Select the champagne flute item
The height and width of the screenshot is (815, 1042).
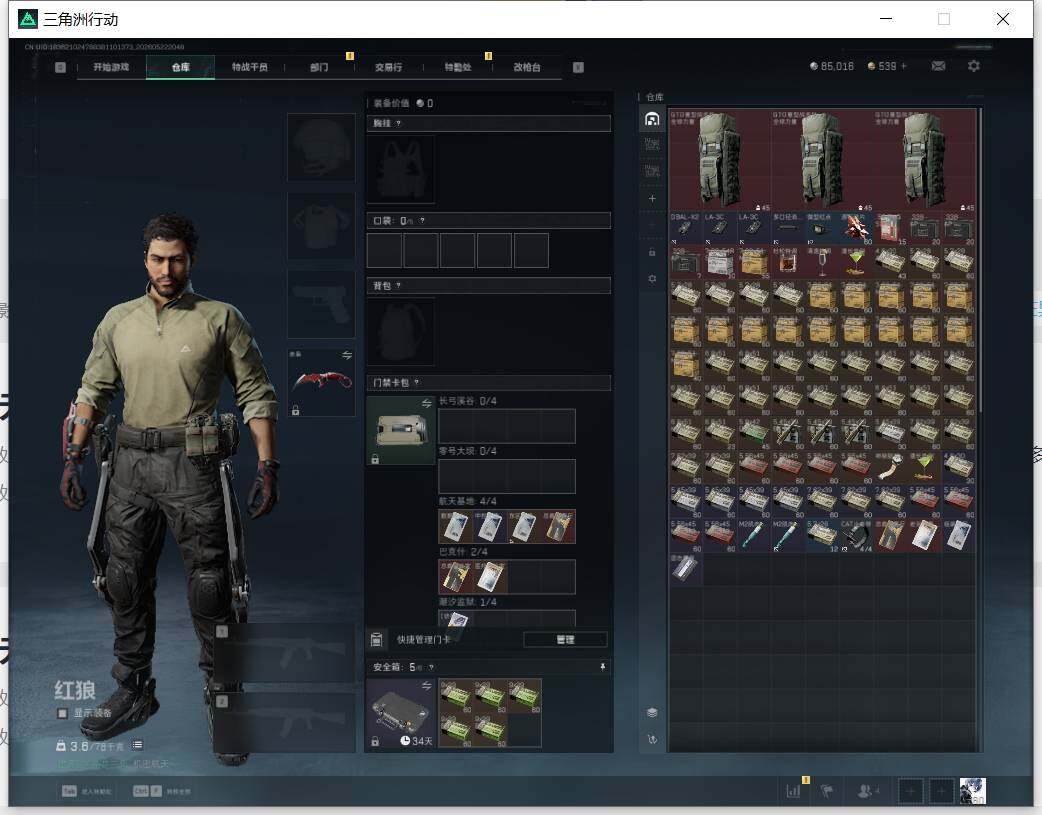pyautogui.click(x=822, y=263)
